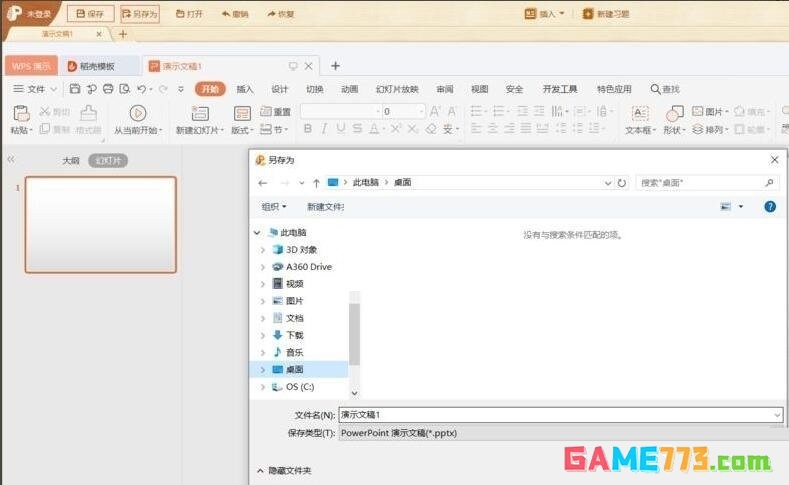
Task: Switch to the 稻壳模板 document tab
Action: pyautogui.click(x=98, y=66)
